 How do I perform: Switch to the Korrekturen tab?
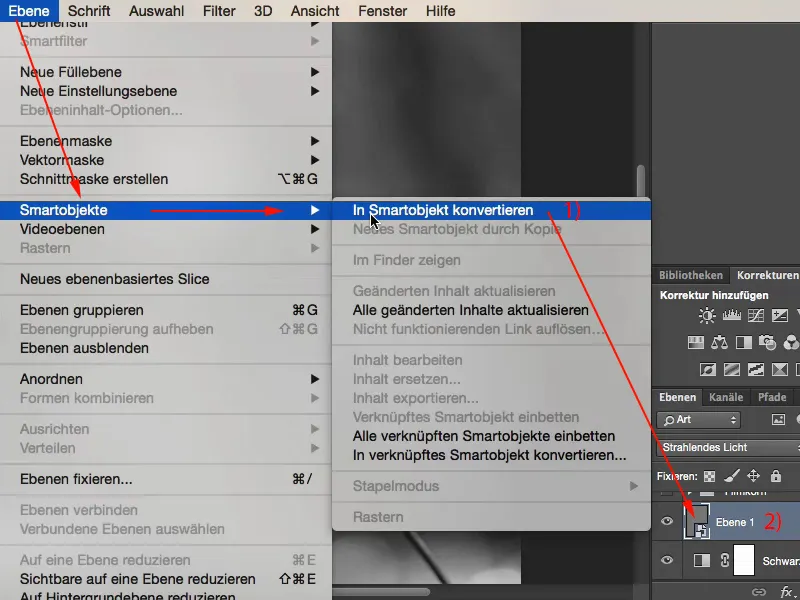coord(768,275)
